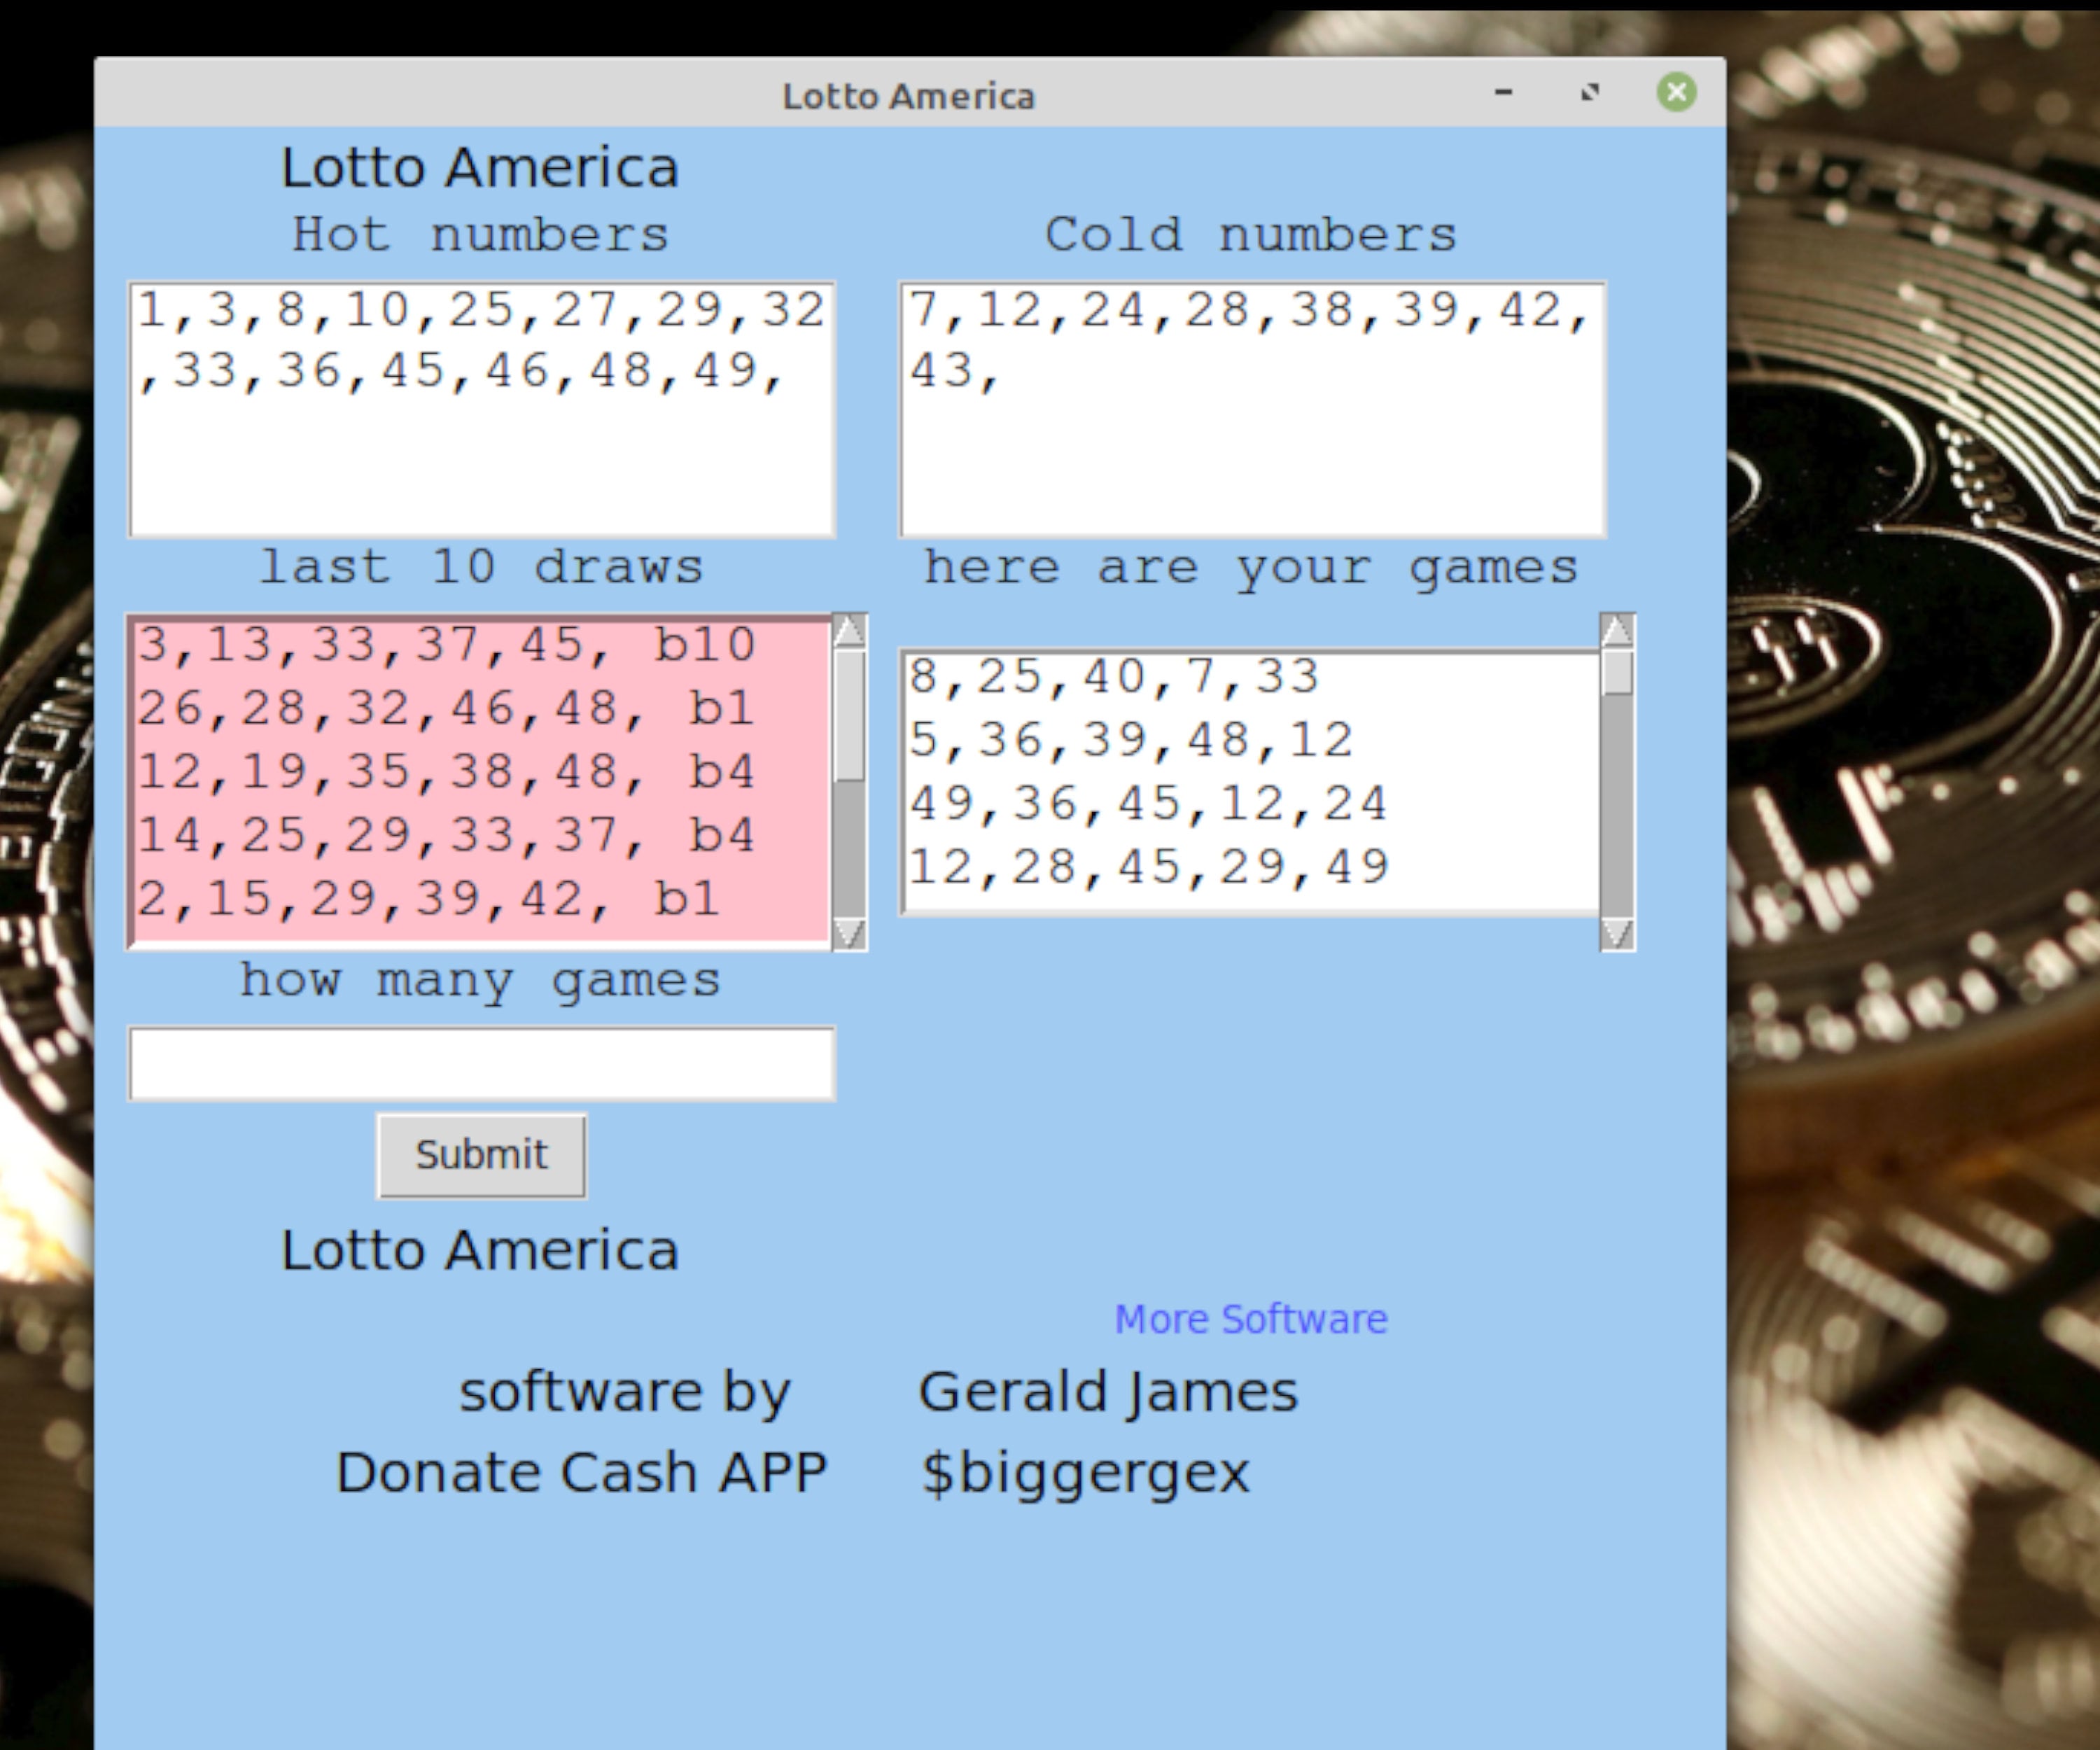Click the your games scrollbar thumb
The width and height of the screenshot is (2100, 1750).
coord(1617,672)
